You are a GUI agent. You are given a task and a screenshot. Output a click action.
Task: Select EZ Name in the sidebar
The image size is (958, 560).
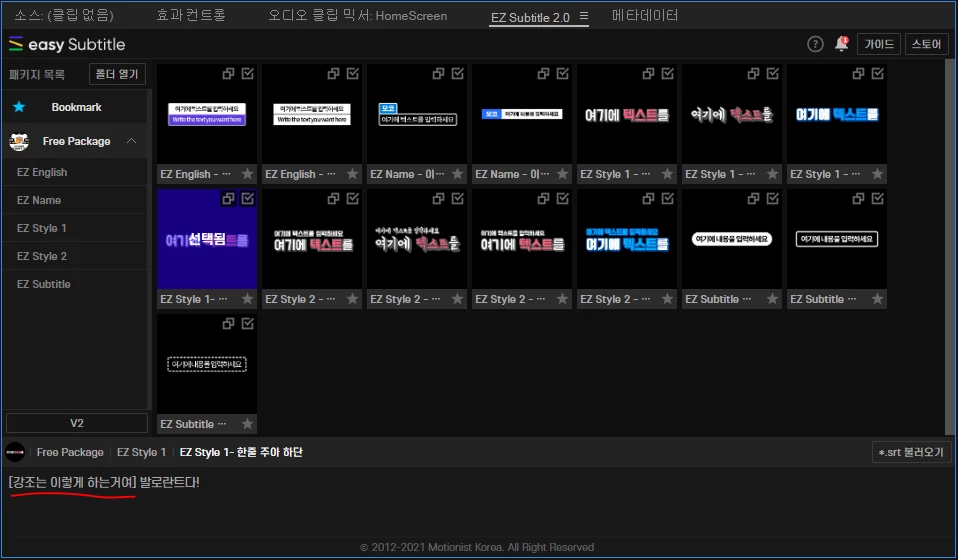click(75, 200)
